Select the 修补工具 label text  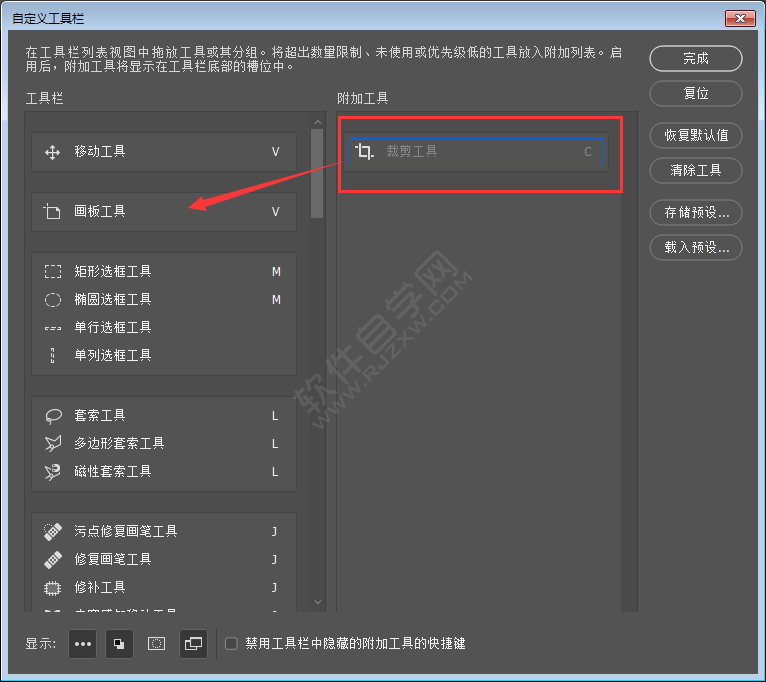[x=100, y=588]
